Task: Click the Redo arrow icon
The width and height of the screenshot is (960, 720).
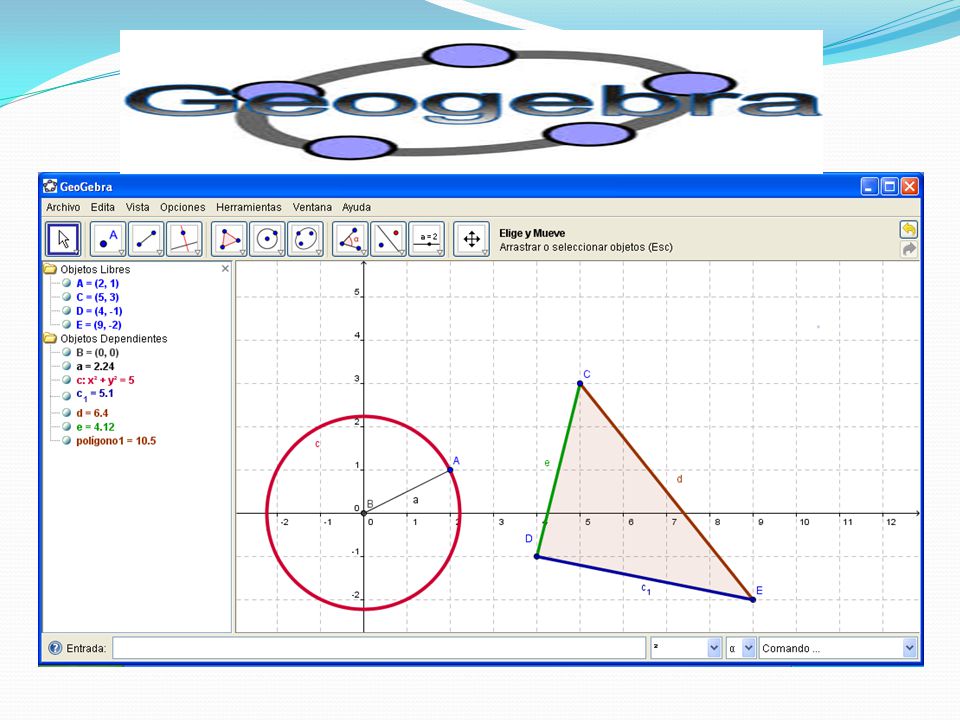Action: 909,249
